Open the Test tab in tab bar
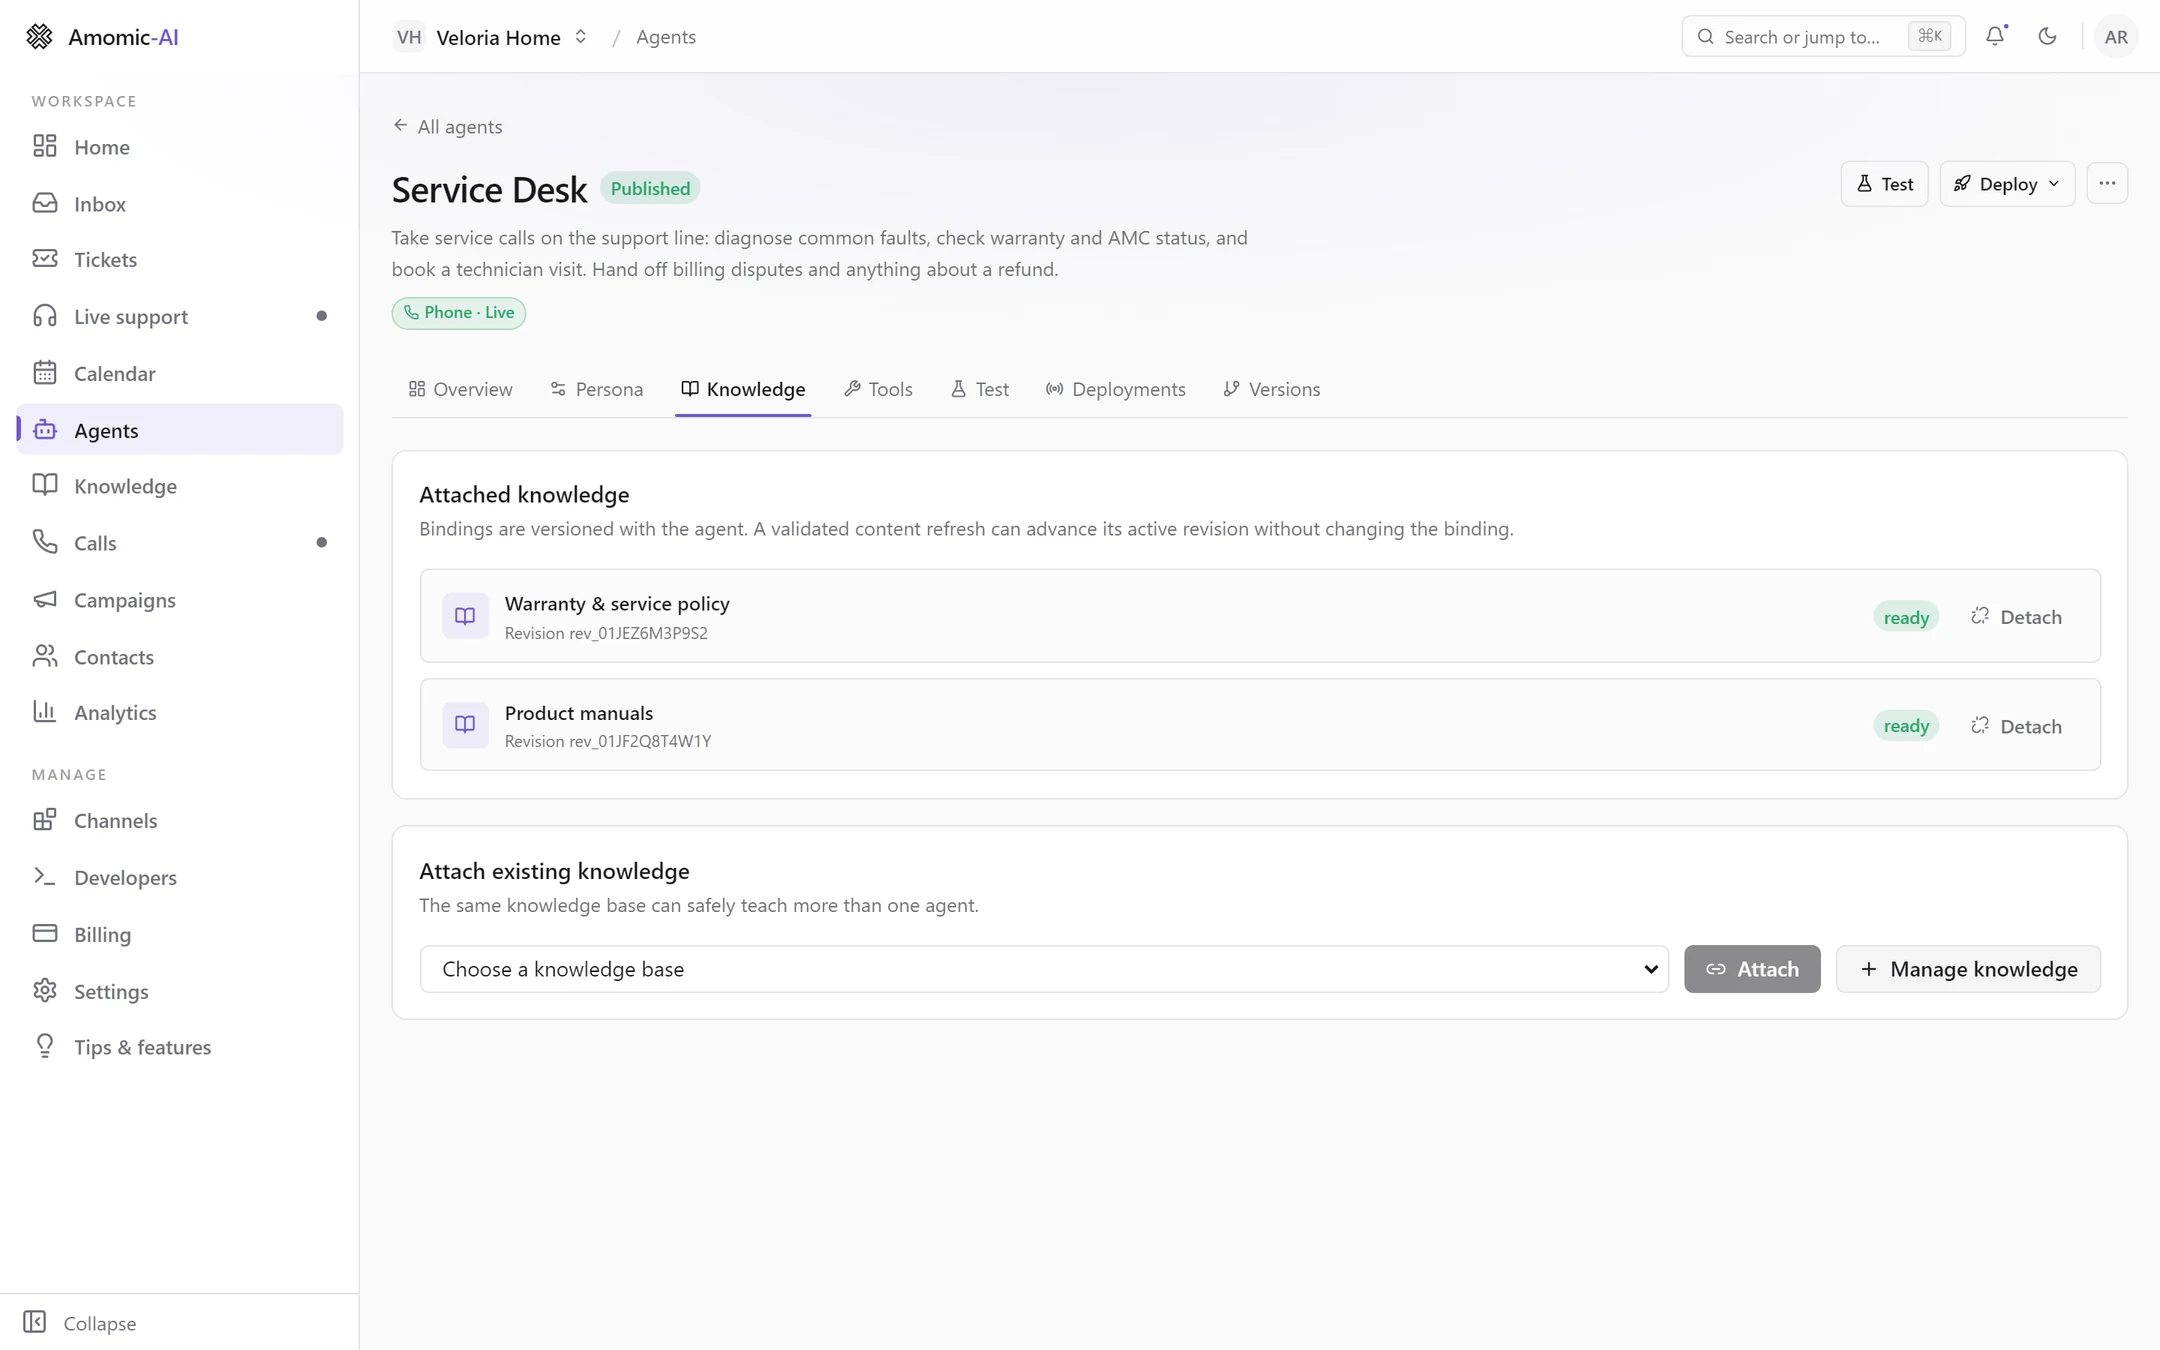2160x1350 pixels. (980, 389)
